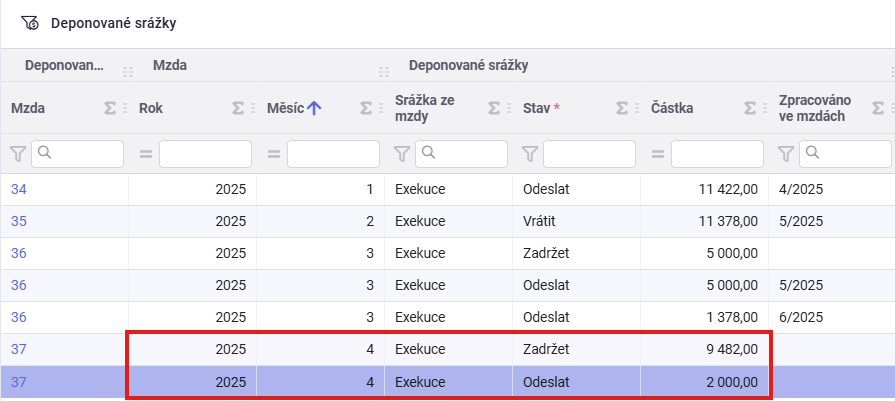The image size is (895, 401).
Task: Click the sum icon in Zpracováno ve mzdách column
Action: tap(879, 108)
